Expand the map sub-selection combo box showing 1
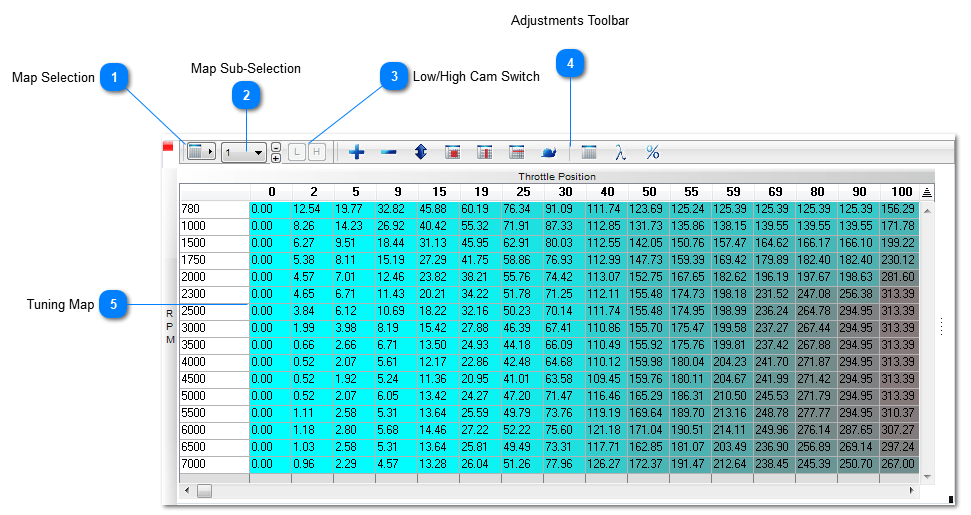Screen dimensions: 971x515 (244, 152)
